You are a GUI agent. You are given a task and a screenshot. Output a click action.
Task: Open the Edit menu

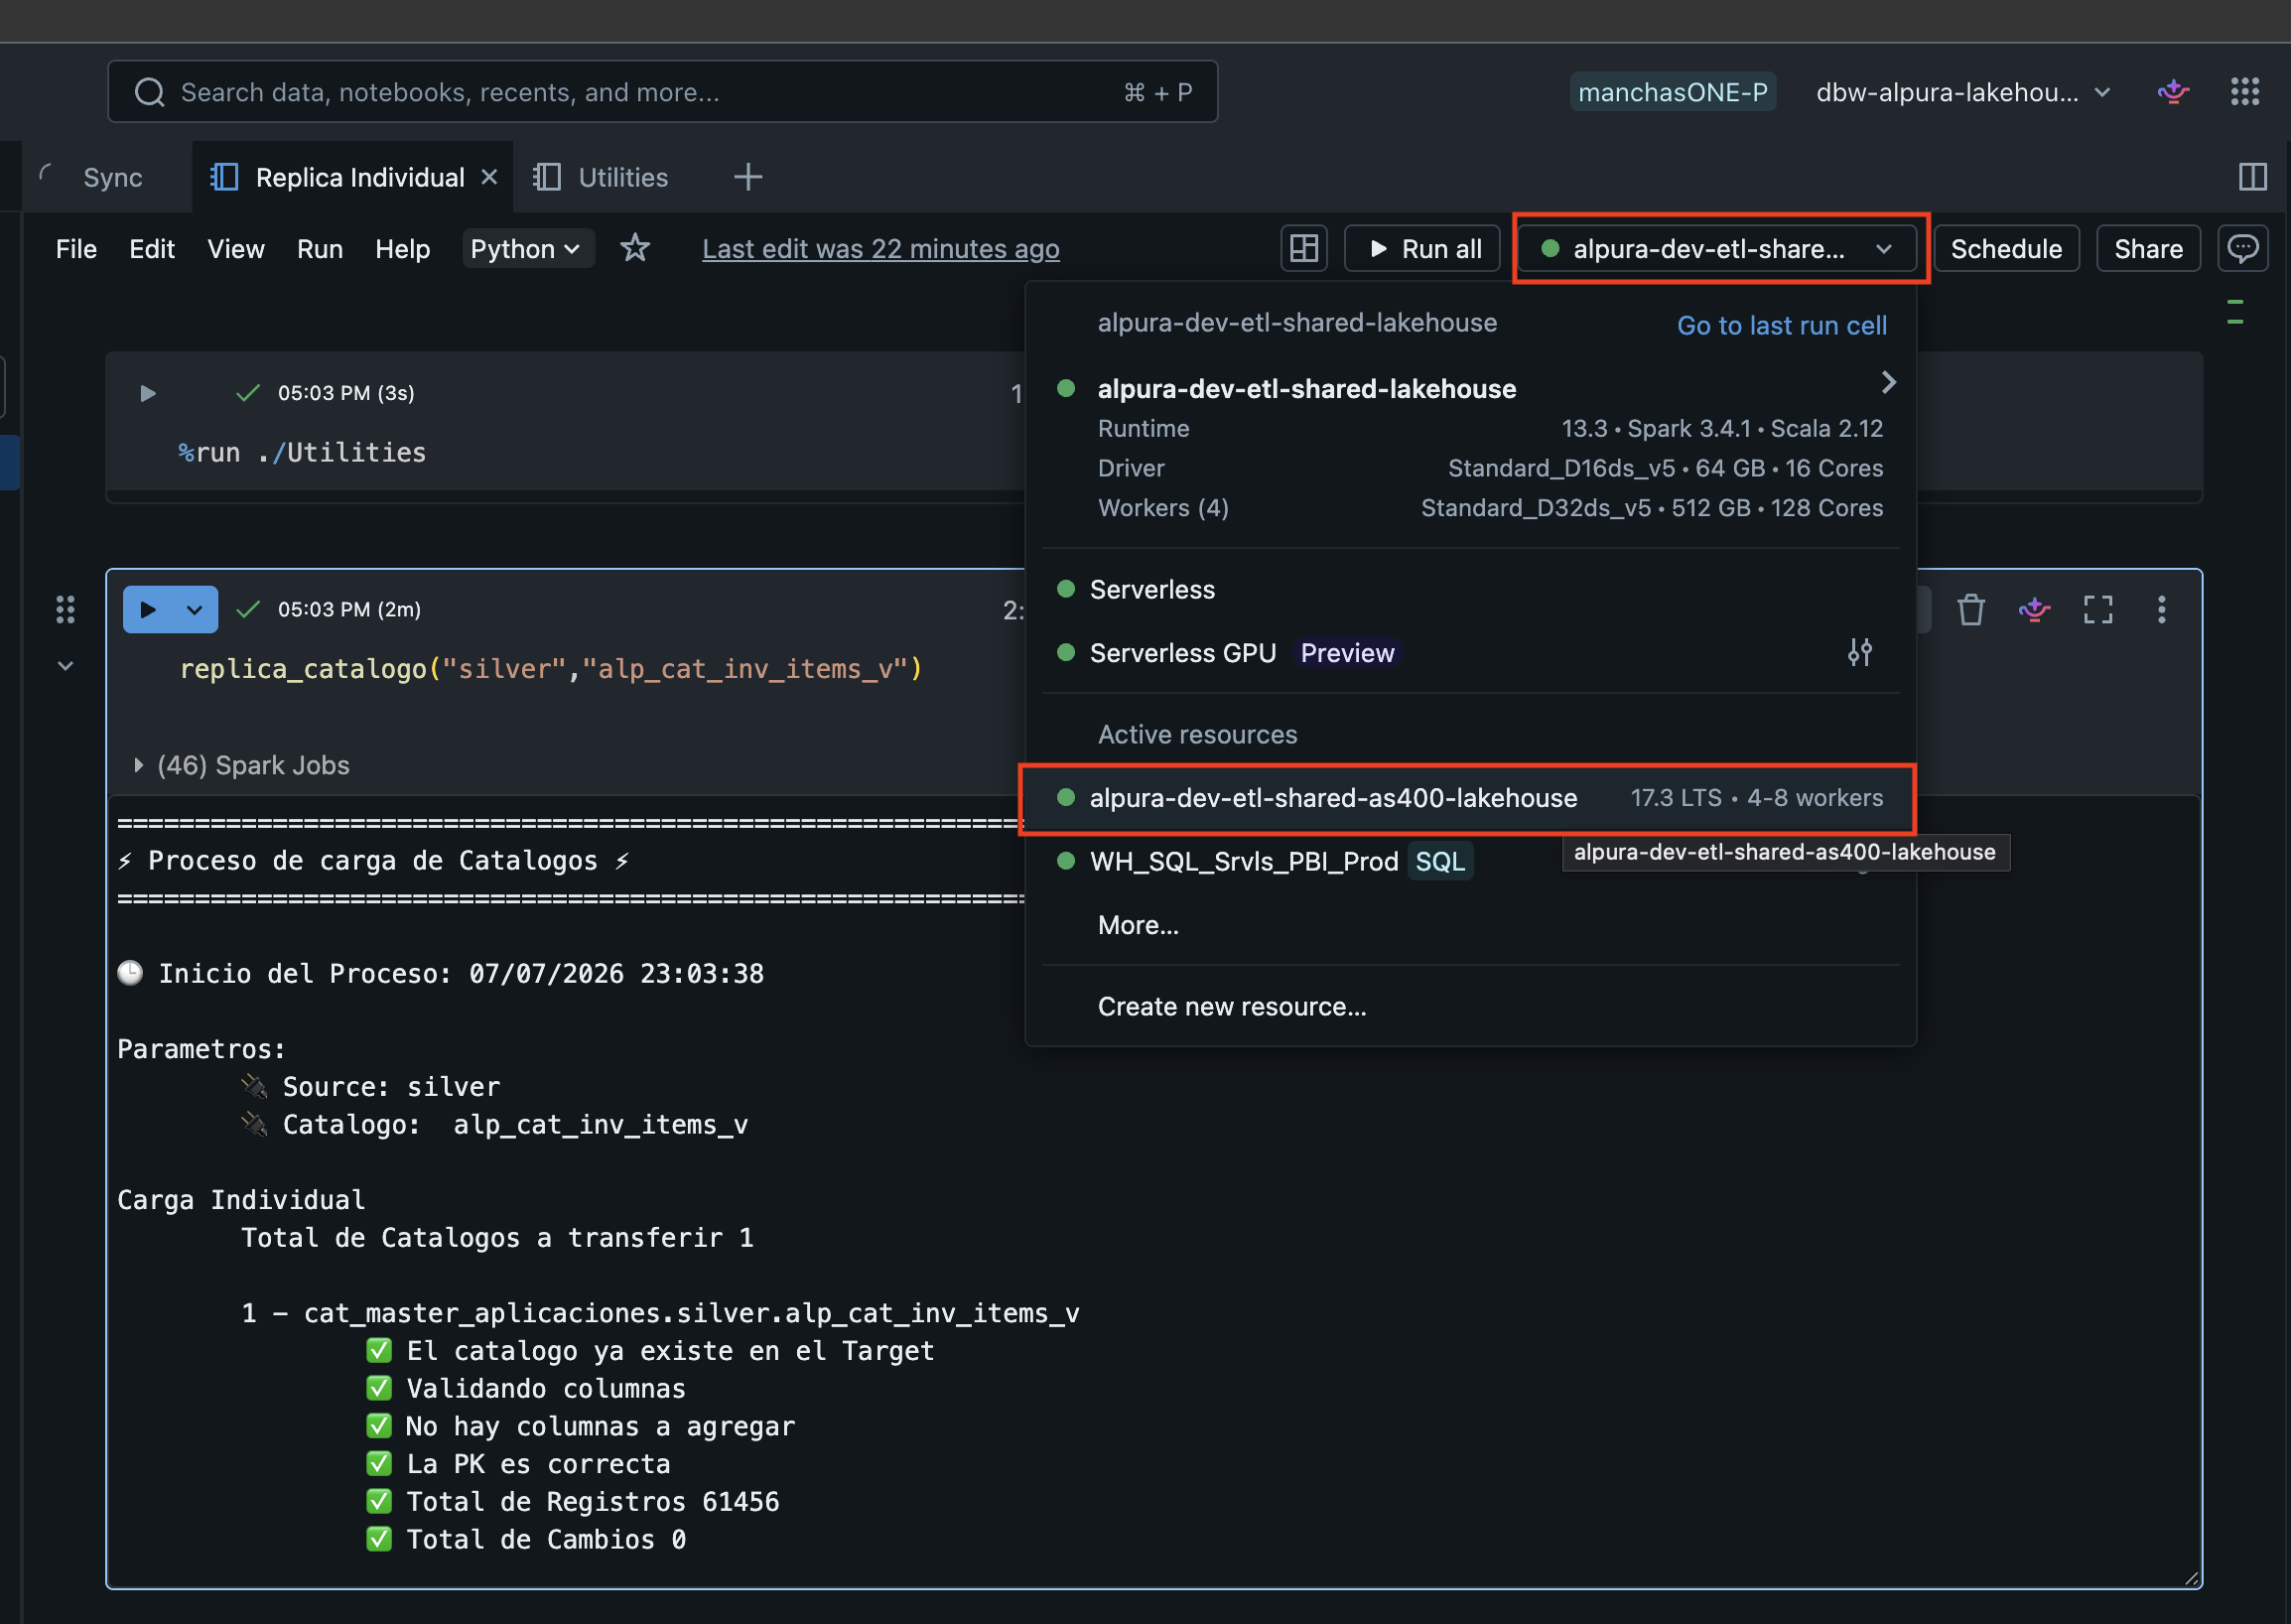coord(152,248)
